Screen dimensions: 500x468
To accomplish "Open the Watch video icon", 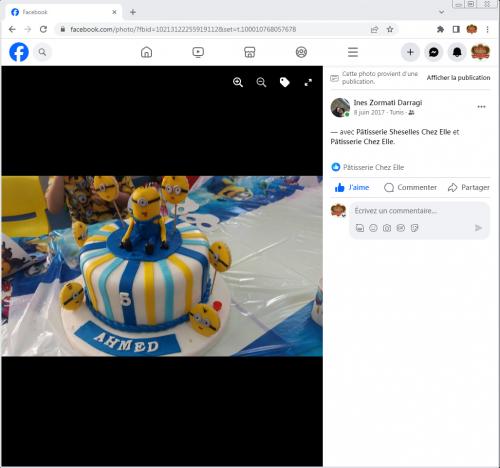I will pyautogui.click(x=198, y=52).
